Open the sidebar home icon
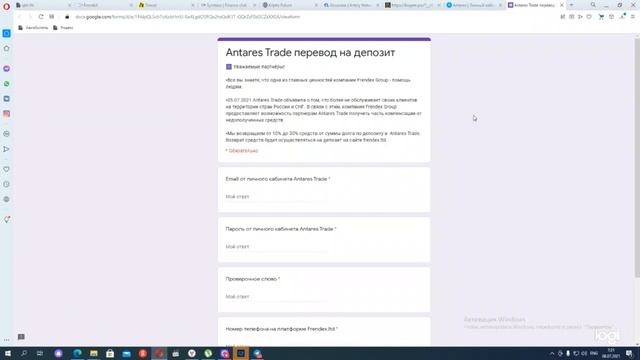The height and width of the screenshot is (360, 640). 7,49
